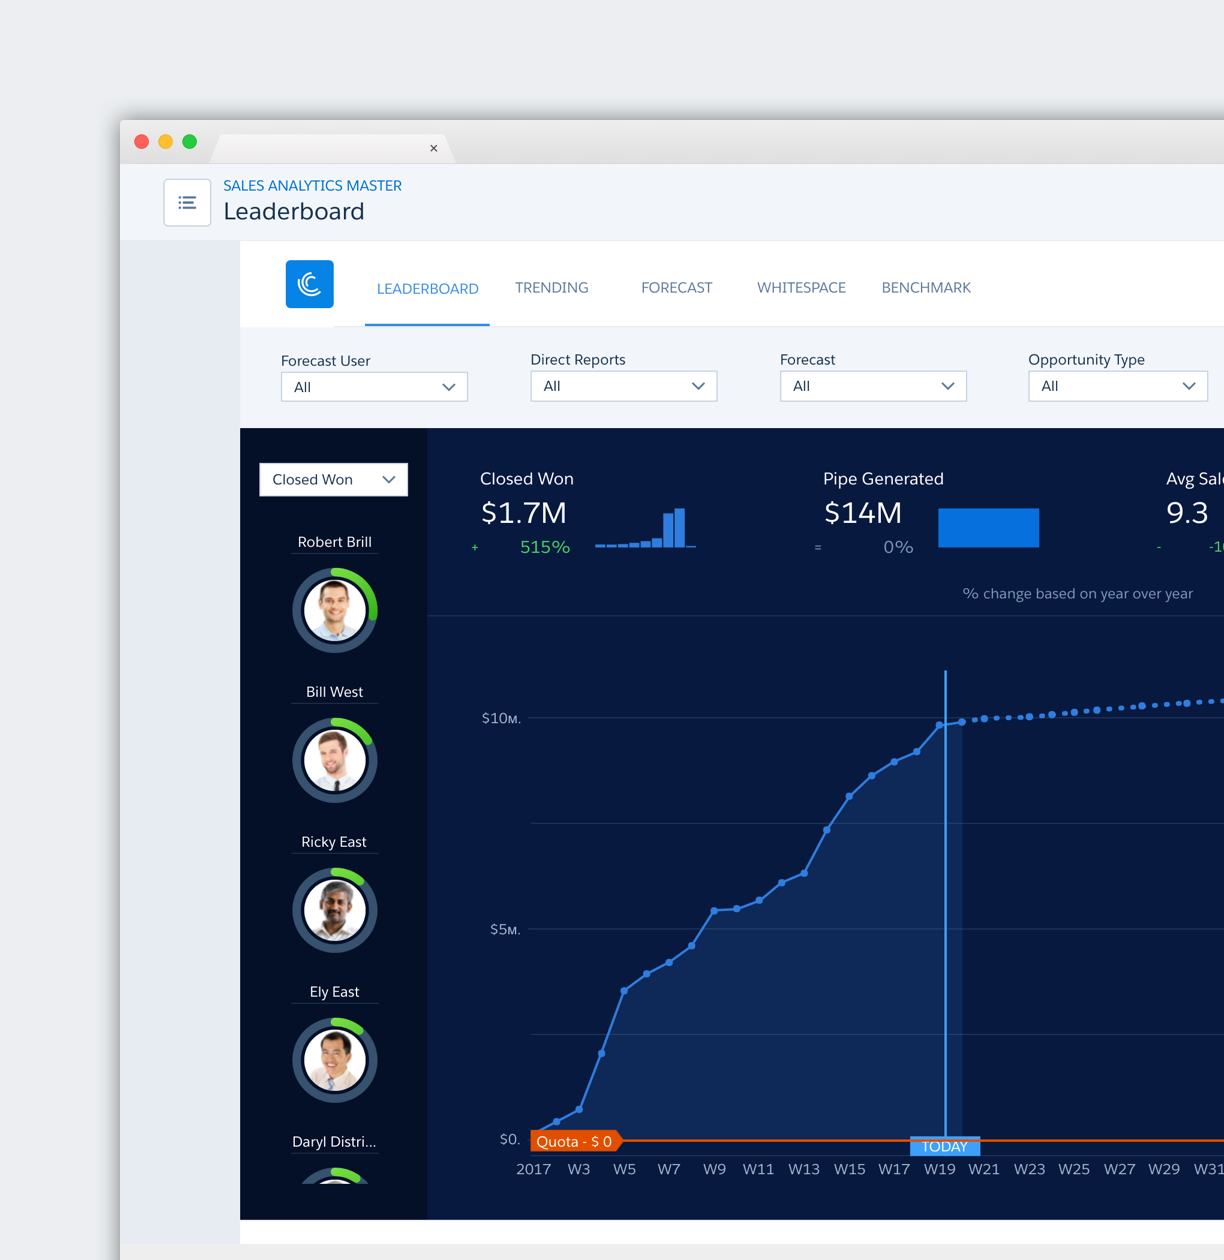Open the Forecast tab
Image resolution: width=1224 pixels, height=1260 pixels.
676,288
